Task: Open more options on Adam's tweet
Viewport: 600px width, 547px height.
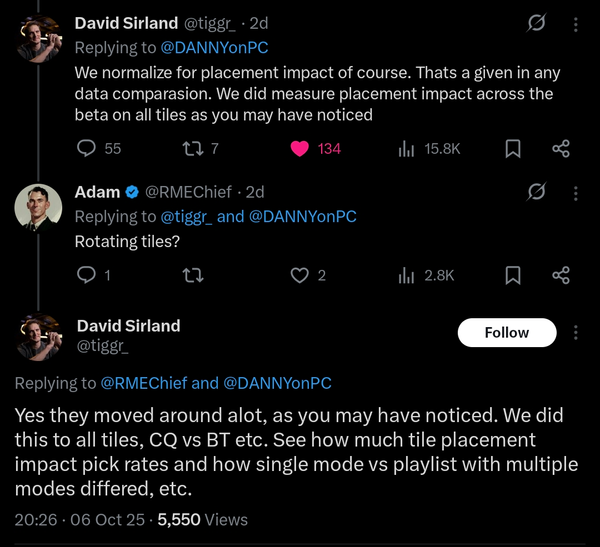Action: pyautogui.click(x=574, y=191)
